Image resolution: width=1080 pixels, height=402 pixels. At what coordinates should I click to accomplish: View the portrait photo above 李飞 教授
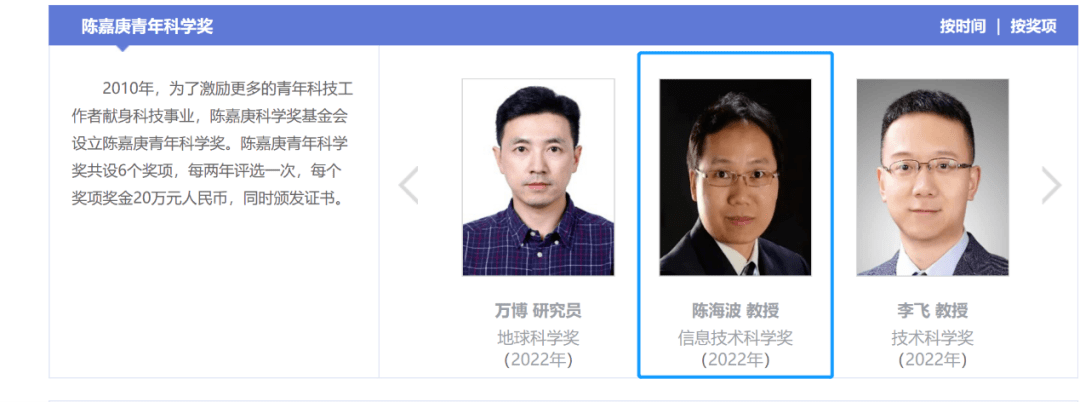pyautogui.click(x=933, y=177)
